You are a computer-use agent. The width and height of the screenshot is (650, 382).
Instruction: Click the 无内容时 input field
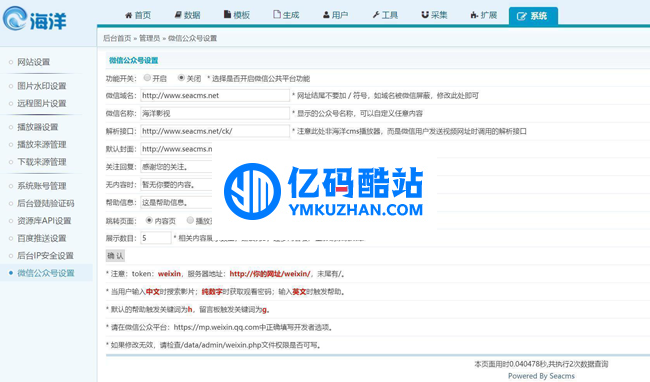176,184
